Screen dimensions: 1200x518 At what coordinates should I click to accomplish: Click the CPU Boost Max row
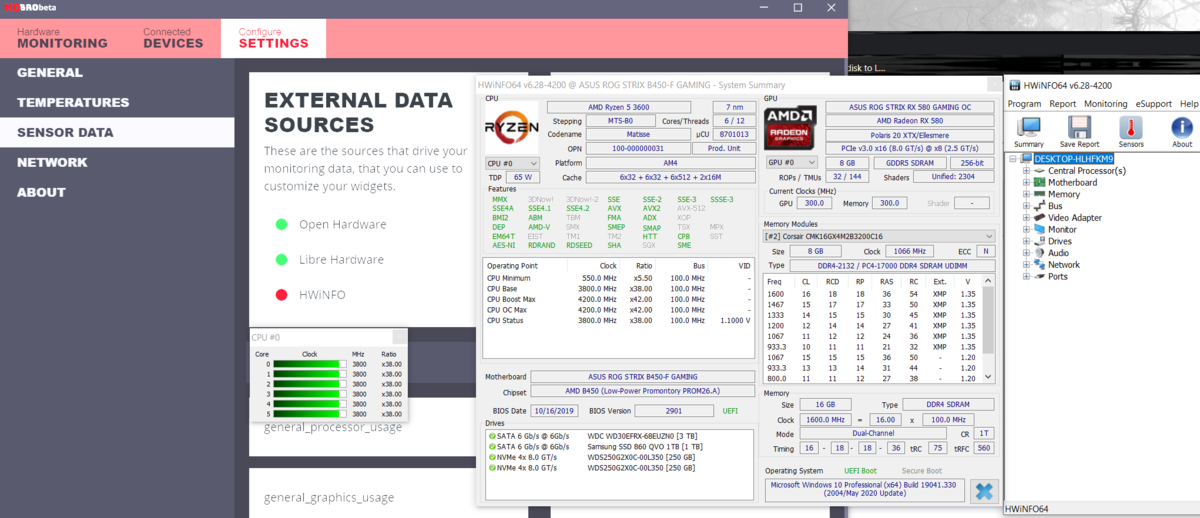(619, 299)
